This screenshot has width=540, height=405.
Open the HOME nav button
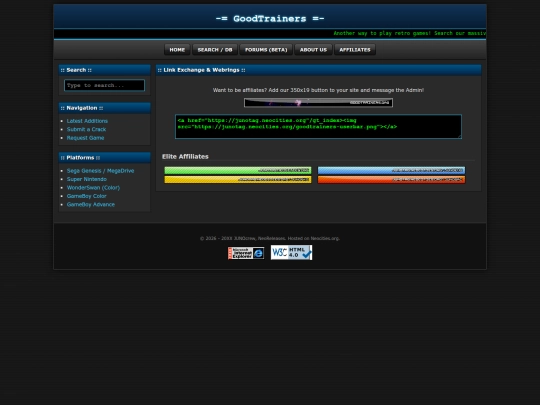(x=177, y=50)
